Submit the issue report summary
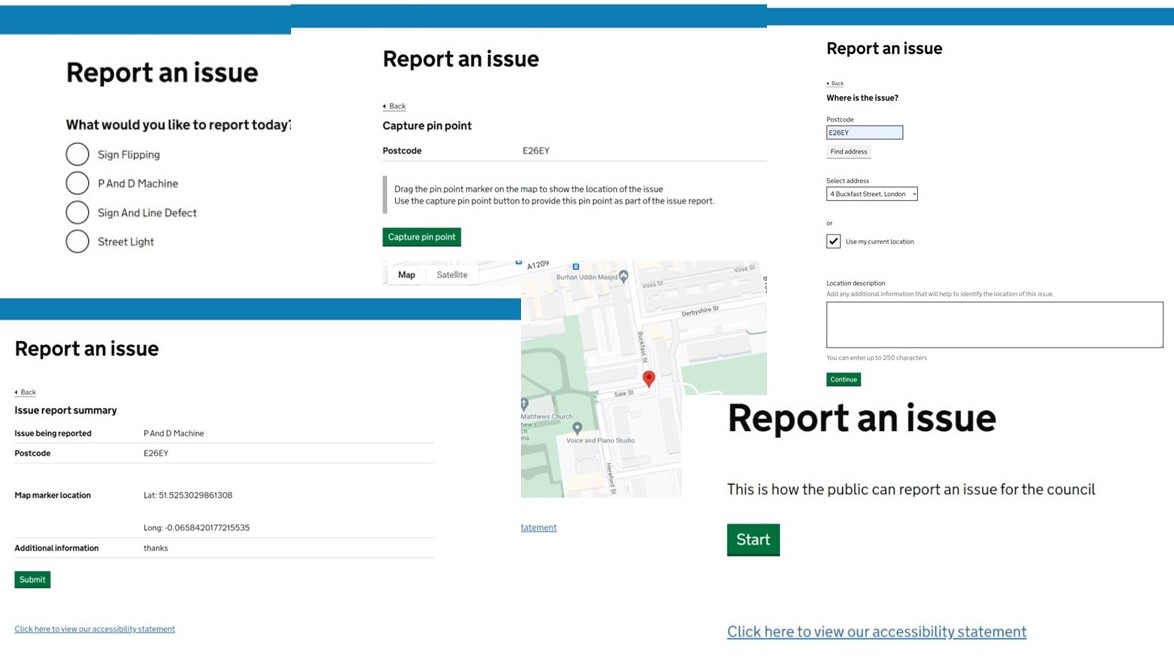Image resolution: width=1174 pixels, height=661 pixels. (32, 579)
